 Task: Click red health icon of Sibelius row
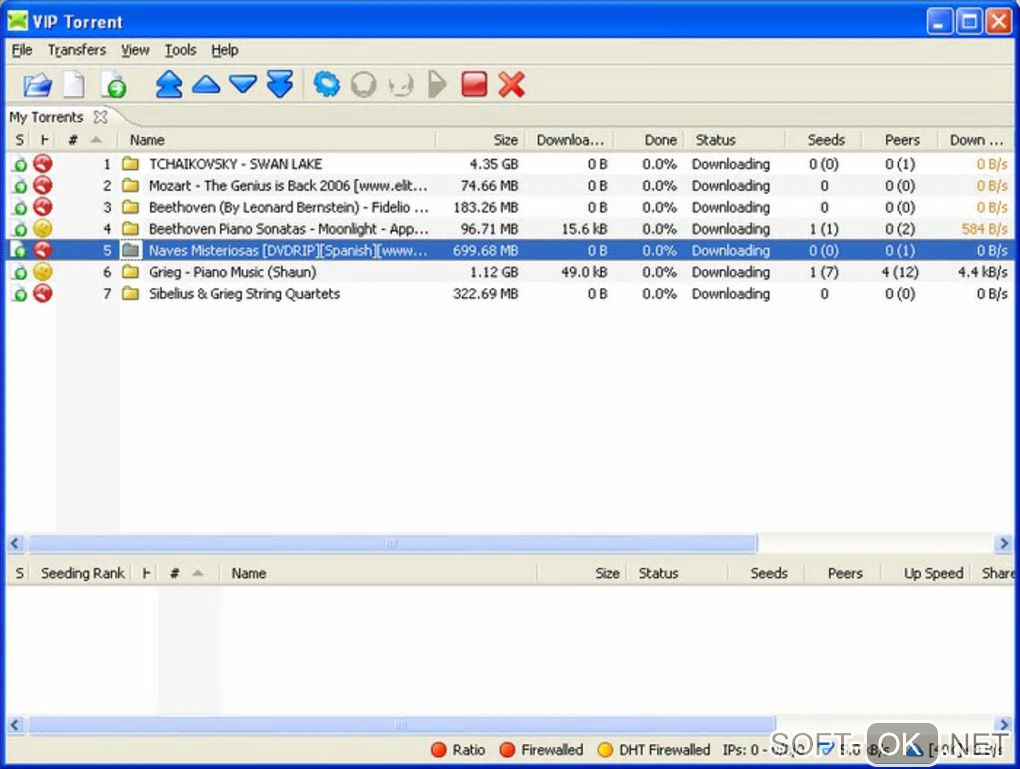tap(43, 293)
